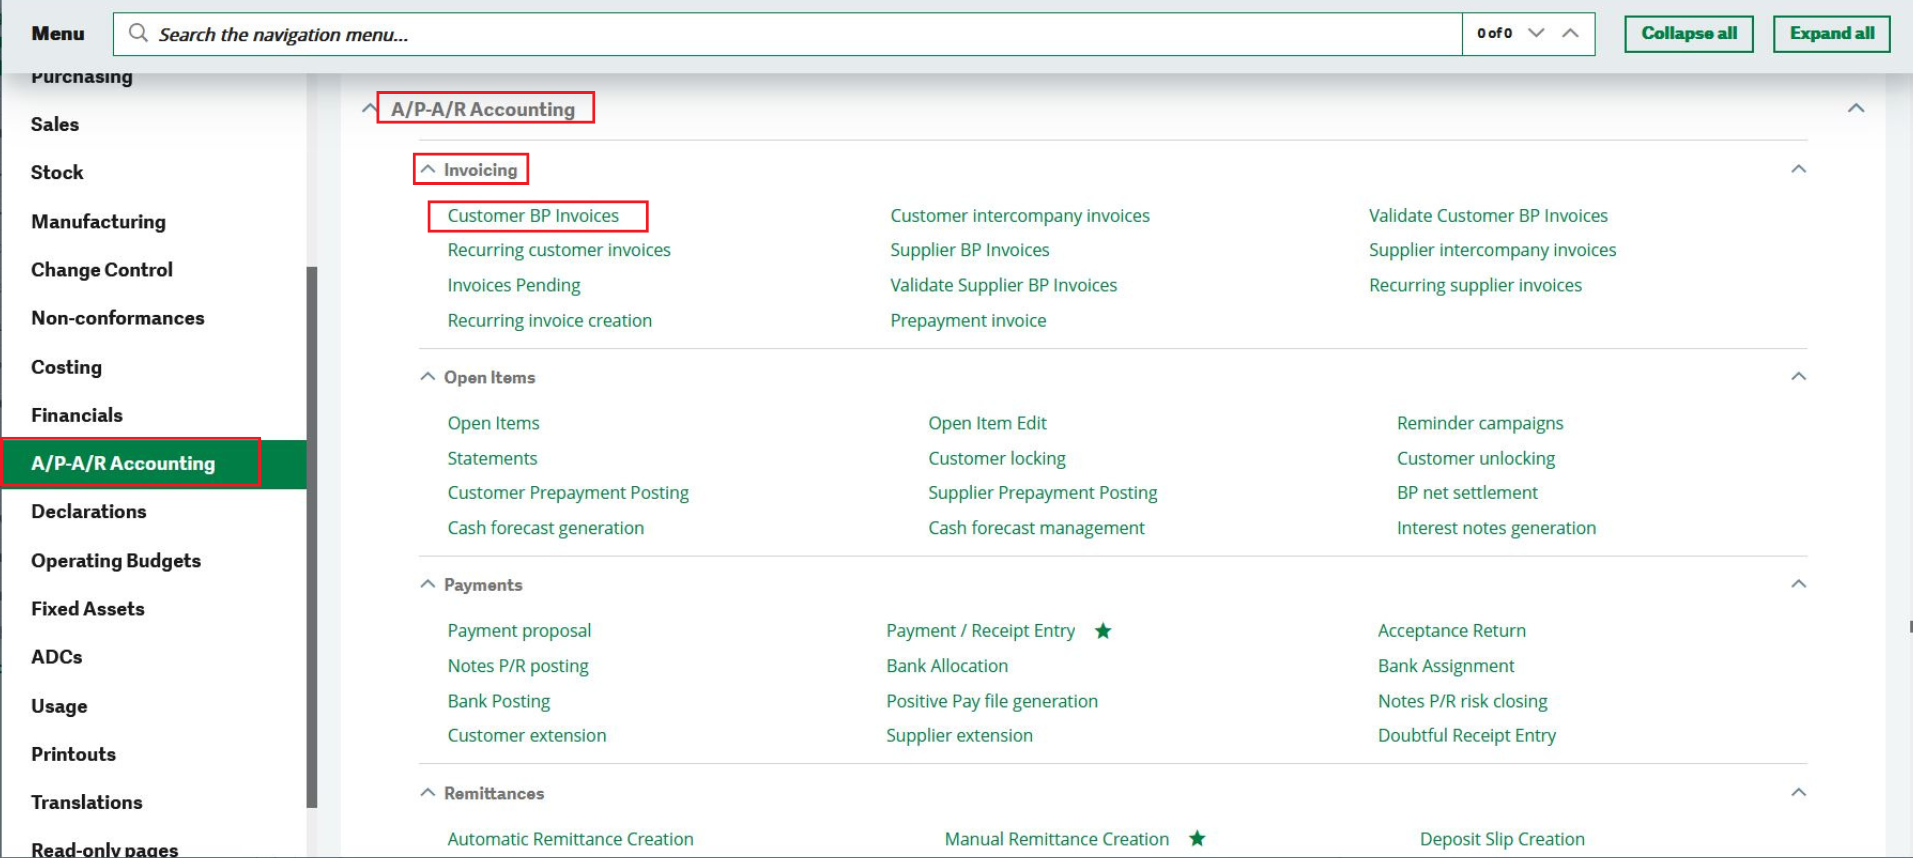Open Payment proposal link
The width and height of the screenshot is (1920, 858).
point(519,631)
